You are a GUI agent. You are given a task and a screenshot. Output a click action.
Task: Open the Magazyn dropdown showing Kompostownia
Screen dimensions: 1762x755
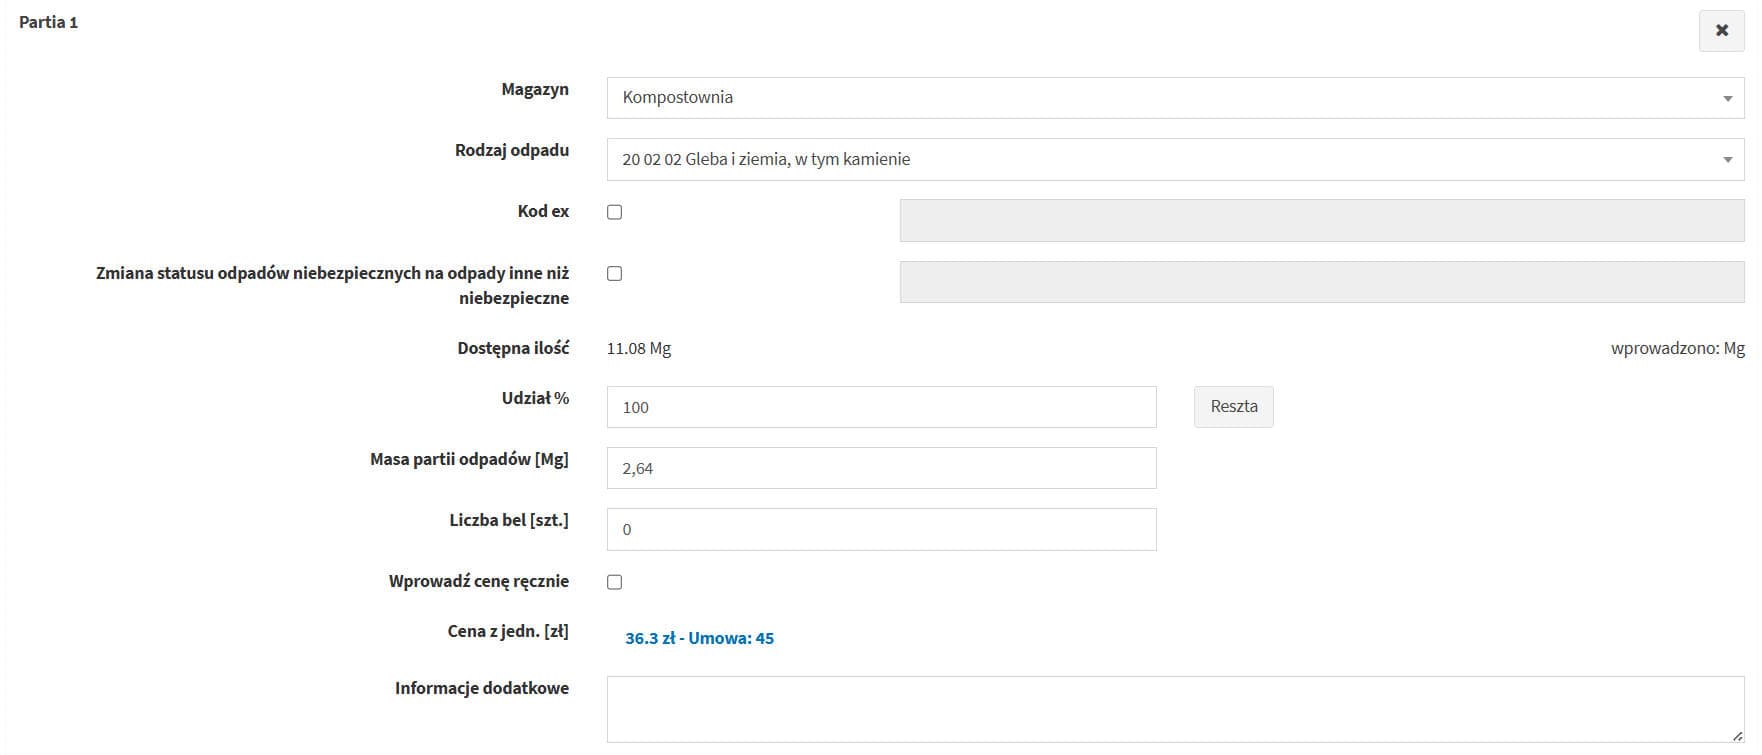[x=1174, y=98]
